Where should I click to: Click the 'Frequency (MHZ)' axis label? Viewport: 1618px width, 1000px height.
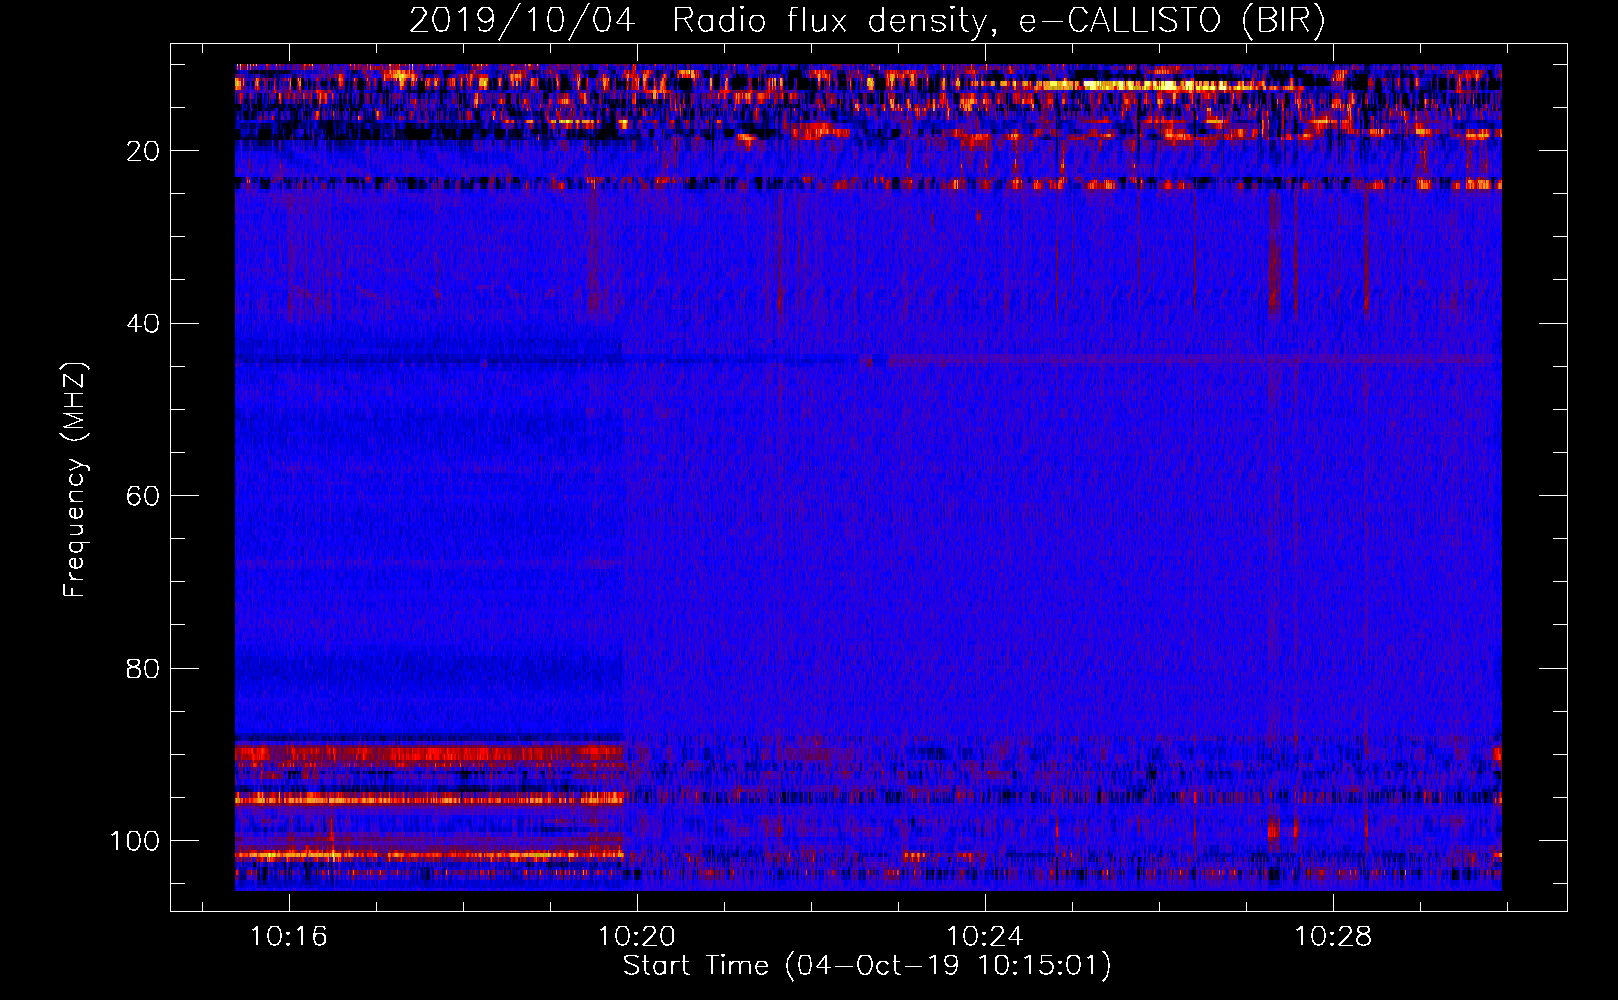(x=75, y=479)
